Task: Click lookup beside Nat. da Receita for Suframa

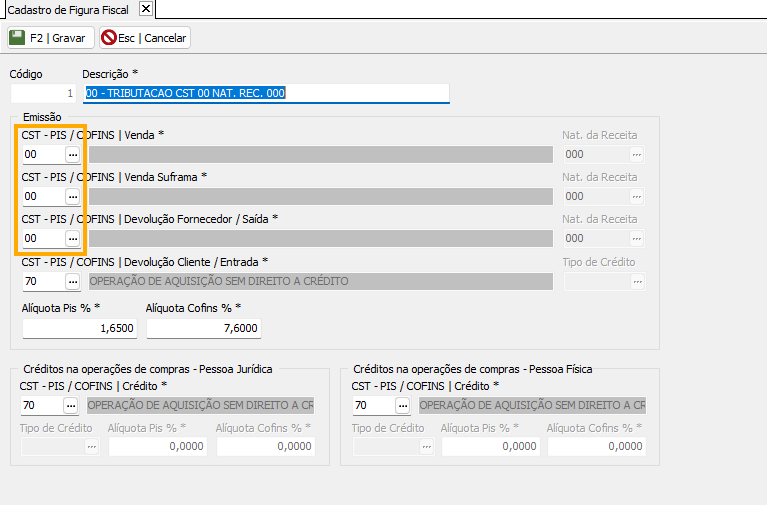Action: pyautogui.click(x=637, y=196)
